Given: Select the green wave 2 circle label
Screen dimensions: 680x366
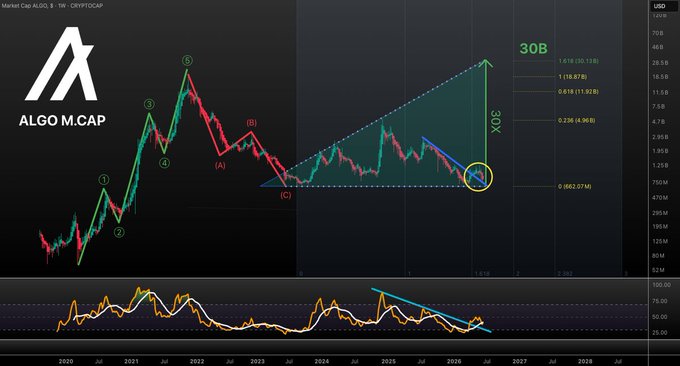Looking at the screenshot, I should pyautogui.click(x=119, y=232).
